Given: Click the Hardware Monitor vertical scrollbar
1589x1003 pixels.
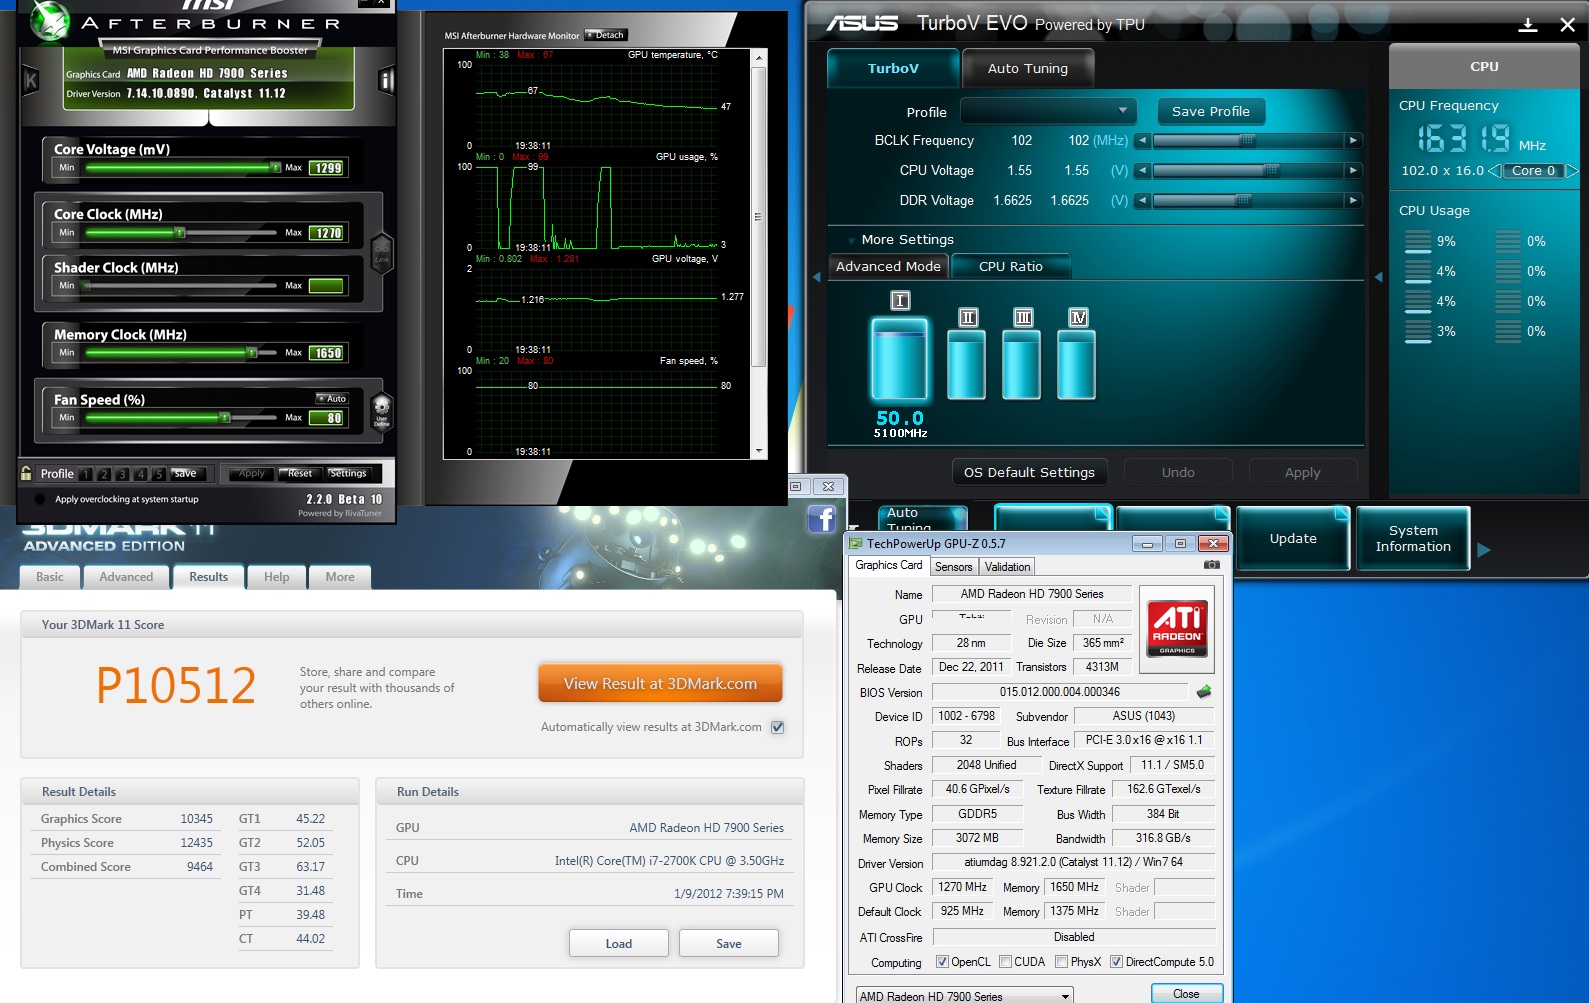Looking at the screenshot, I should pos(758,255).
